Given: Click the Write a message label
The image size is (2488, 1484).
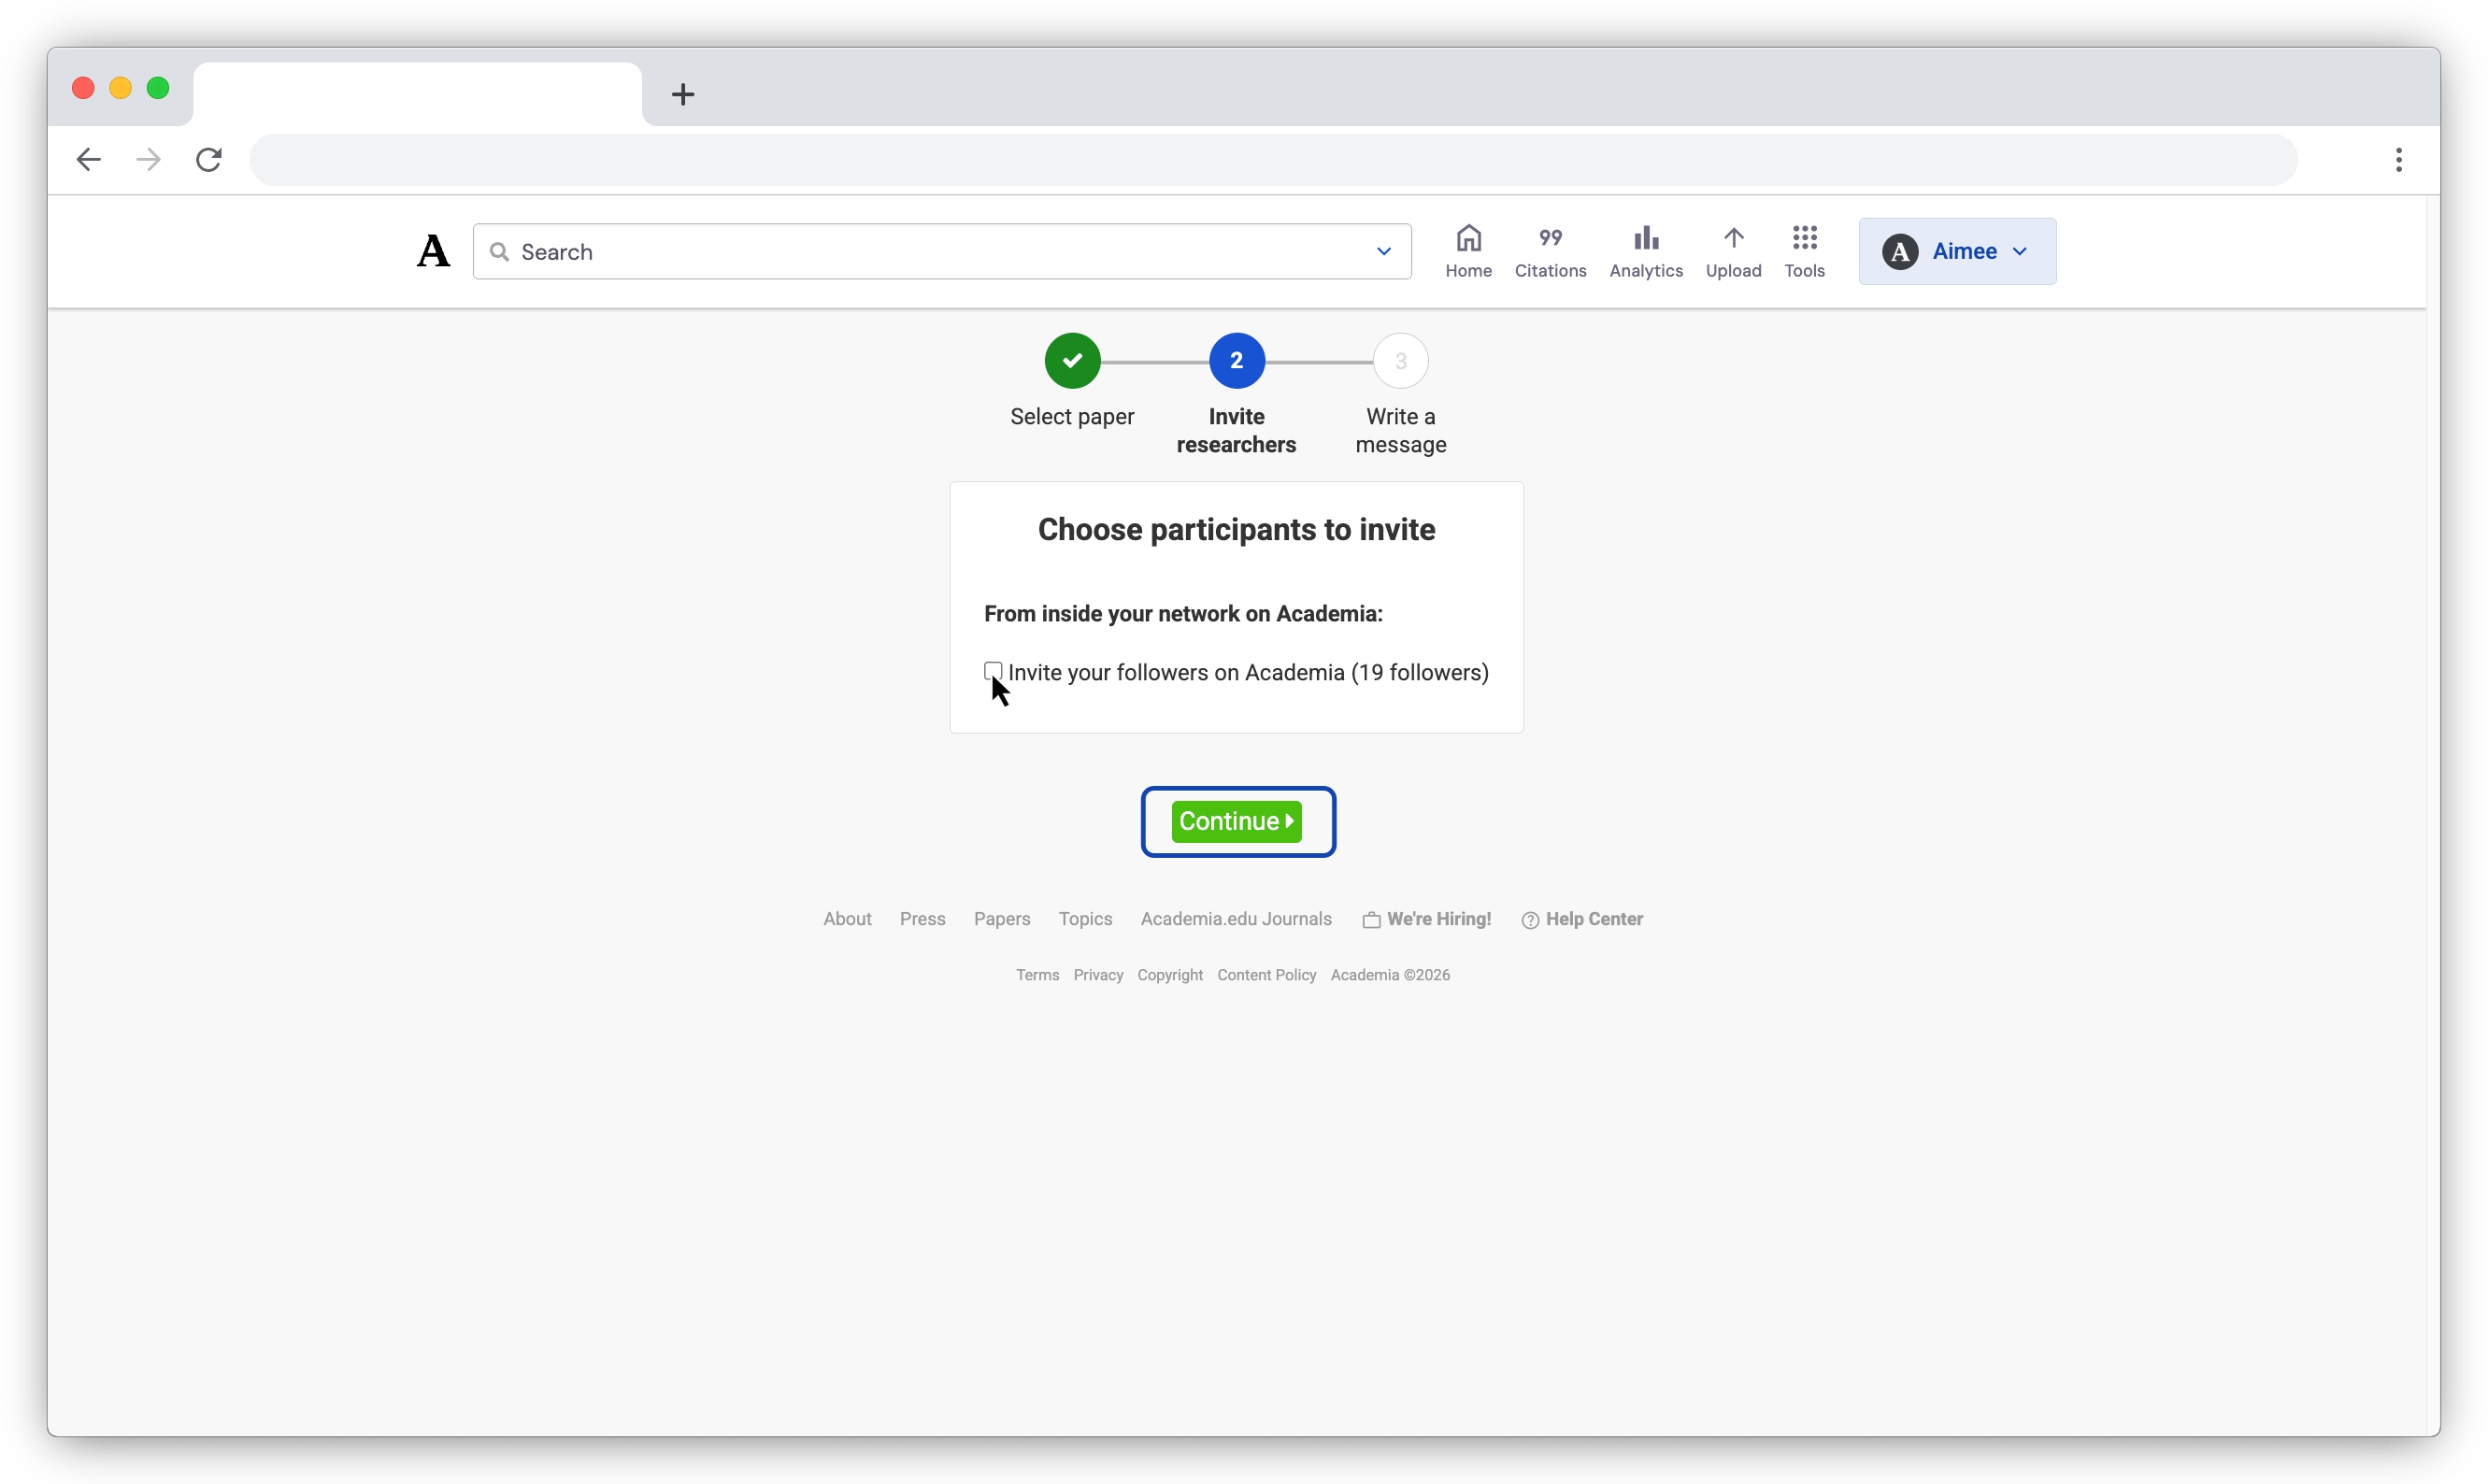Looking at the screenshot, I should [x=1400, y=430].
